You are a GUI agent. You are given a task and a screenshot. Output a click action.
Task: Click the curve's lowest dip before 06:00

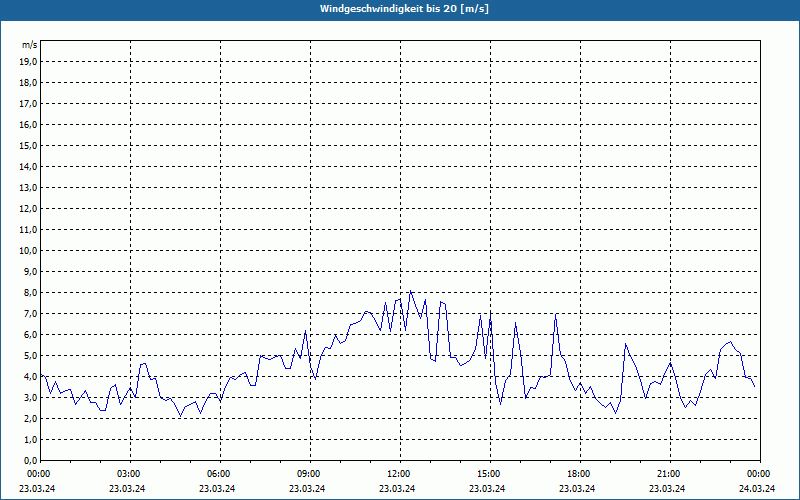(180, 416)
